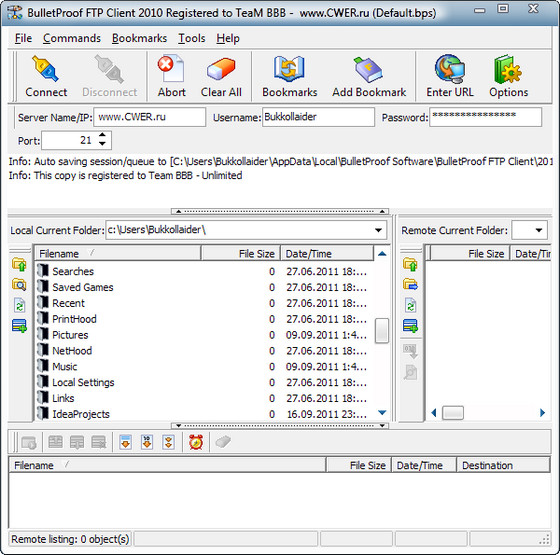Click local list scrollbar thumb

tap(382, 331)
